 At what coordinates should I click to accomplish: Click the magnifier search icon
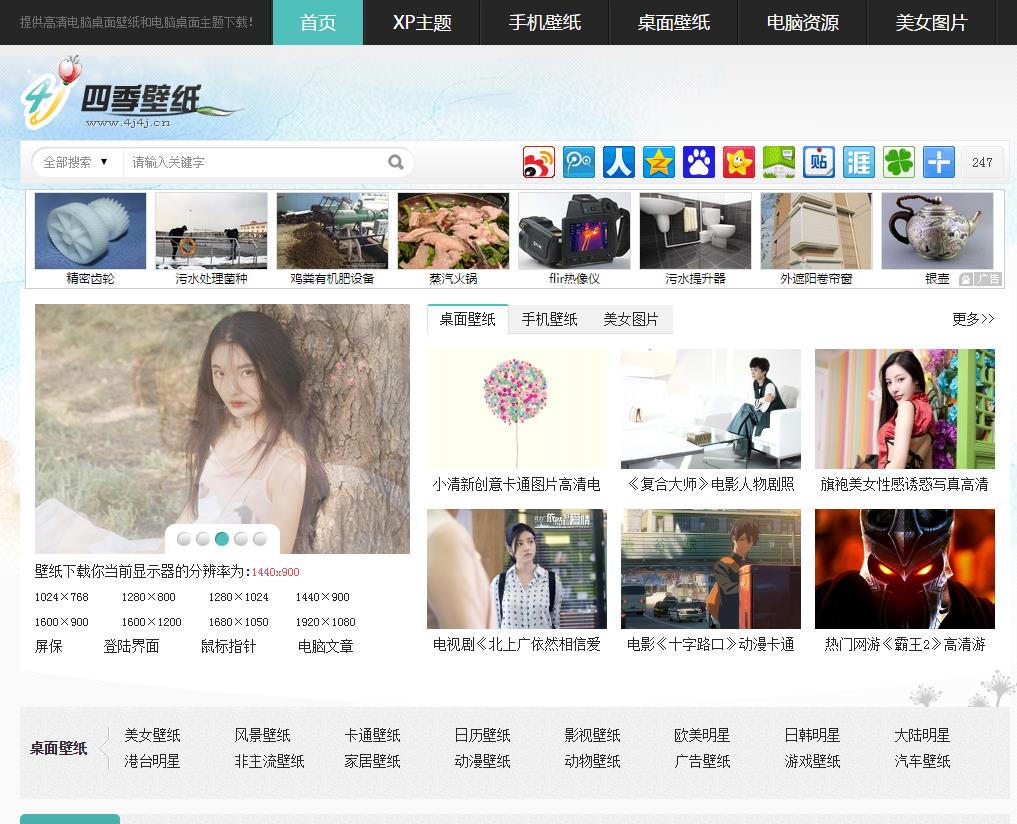coord(395,162)
